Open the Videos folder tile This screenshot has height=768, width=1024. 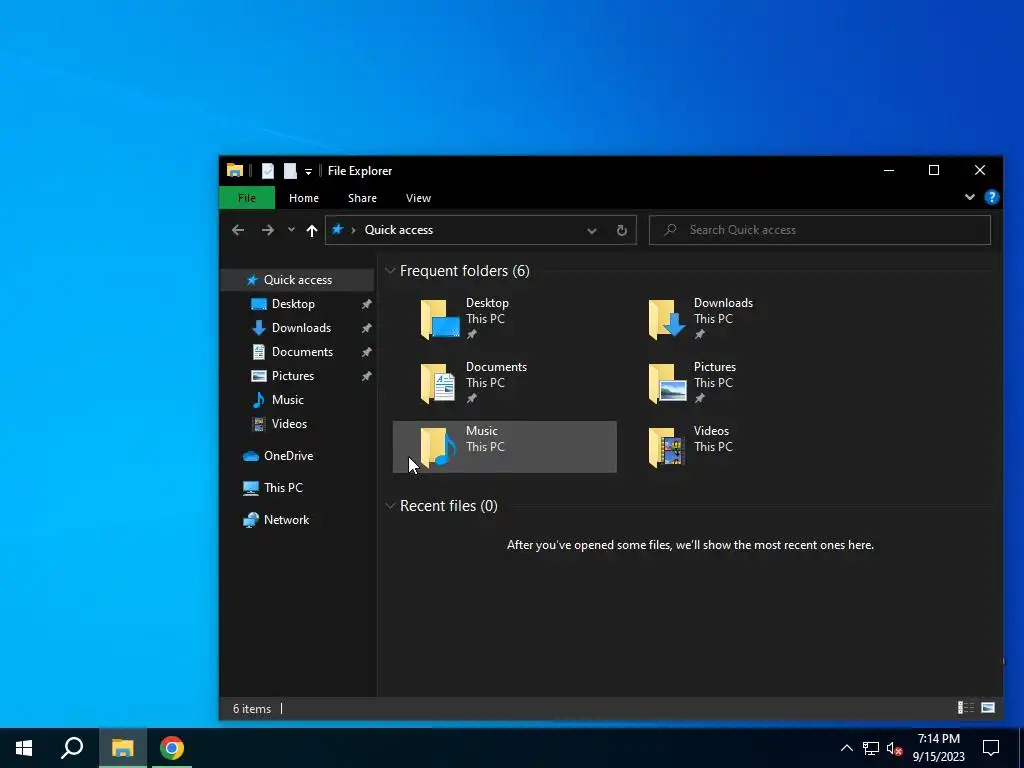tap(732, 447)
